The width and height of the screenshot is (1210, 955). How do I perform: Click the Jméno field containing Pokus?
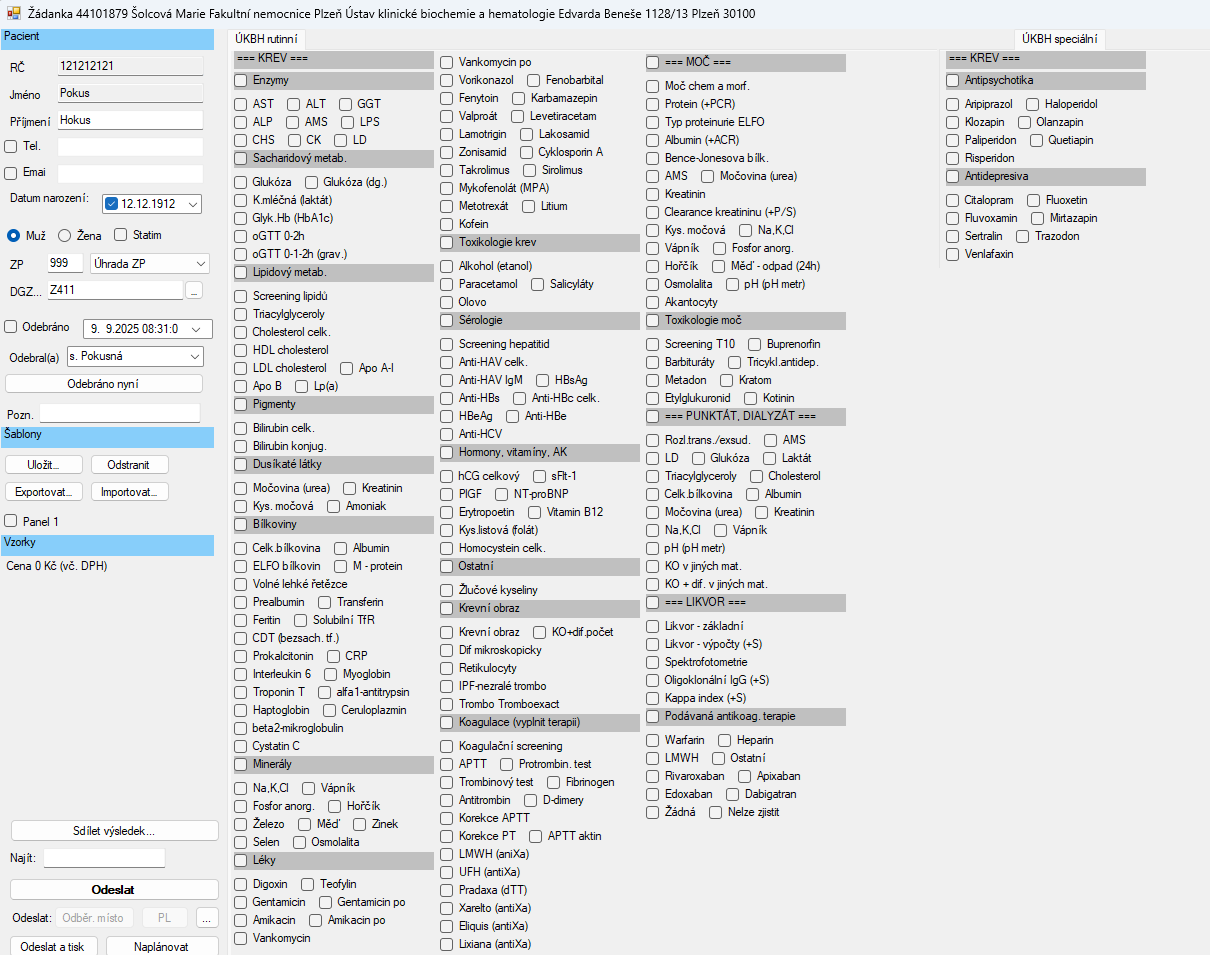click(x=129, y=93)
